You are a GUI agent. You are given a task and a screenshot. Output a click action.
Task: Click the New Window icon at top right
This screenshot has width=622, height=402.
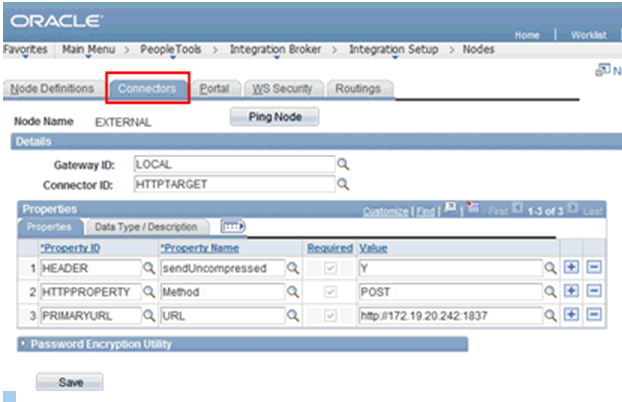[603, 70]
